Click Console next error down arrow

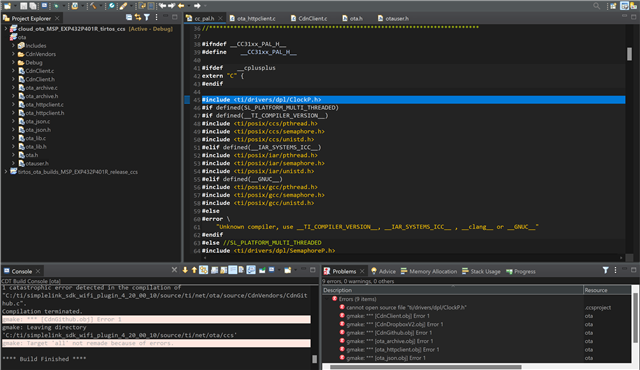[185, 270]
